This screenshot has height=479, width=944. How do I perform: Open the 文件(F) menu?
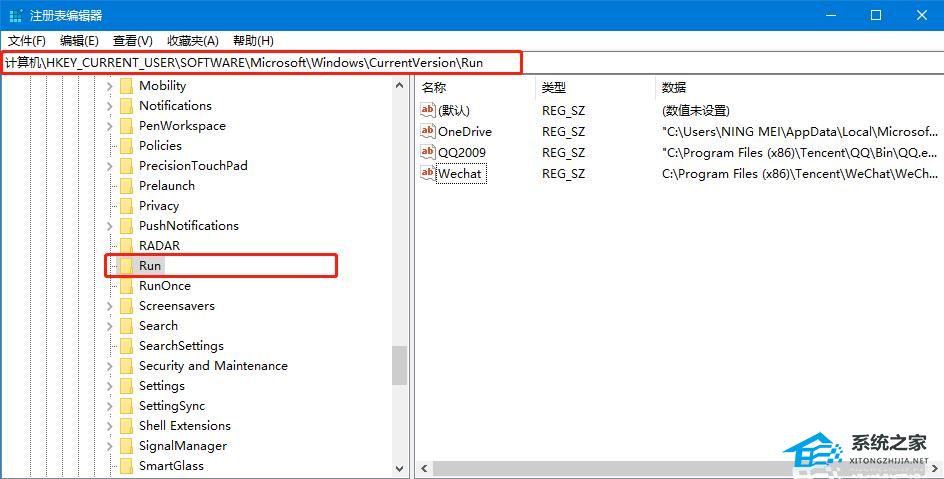point(27,40)
